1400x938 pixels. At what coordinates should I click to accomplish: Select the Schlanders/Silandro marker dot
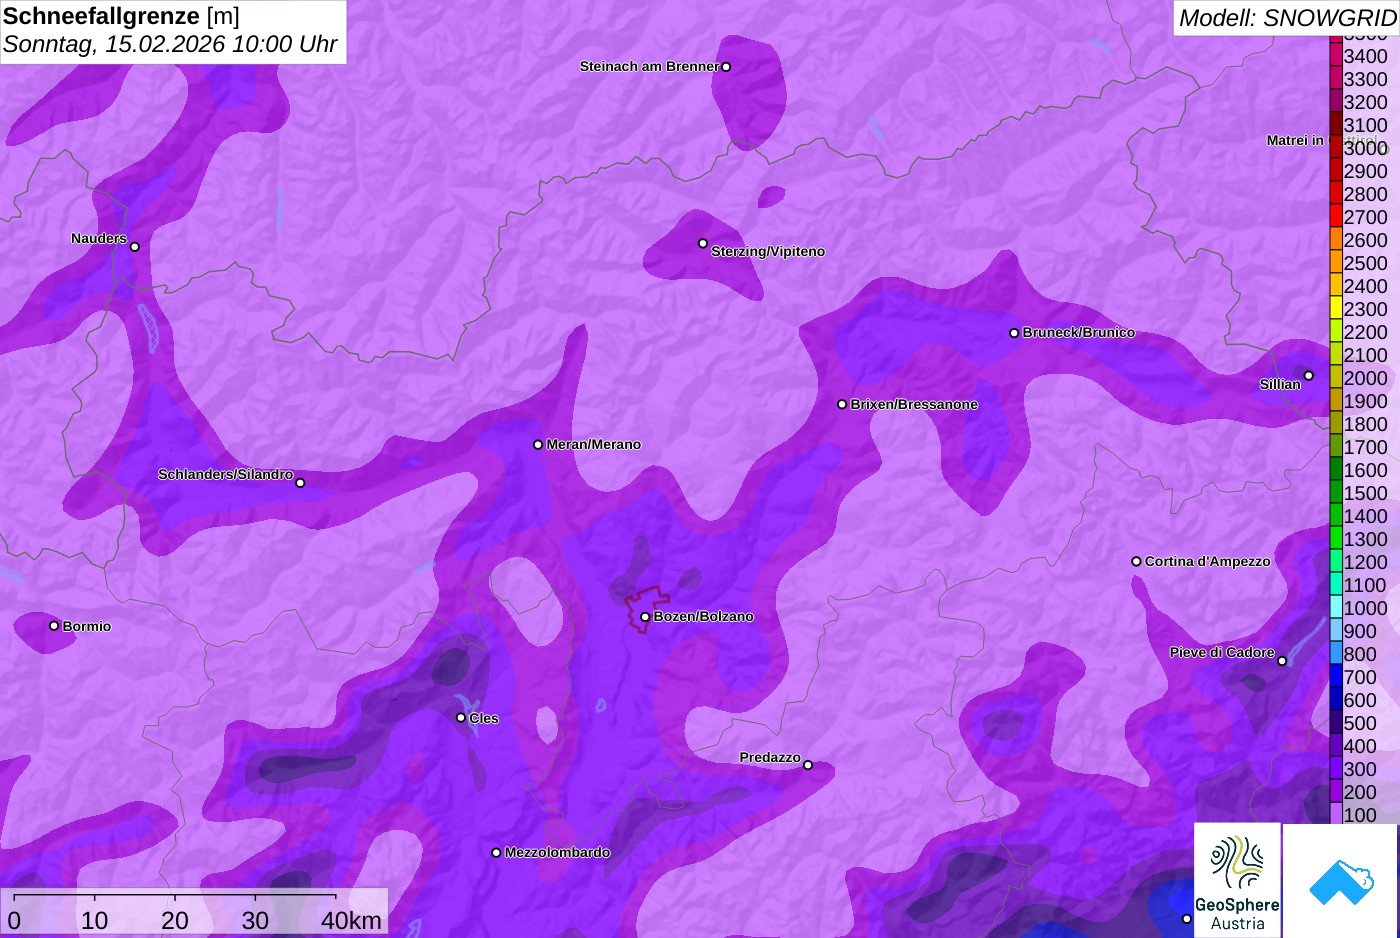click(300, 483)
